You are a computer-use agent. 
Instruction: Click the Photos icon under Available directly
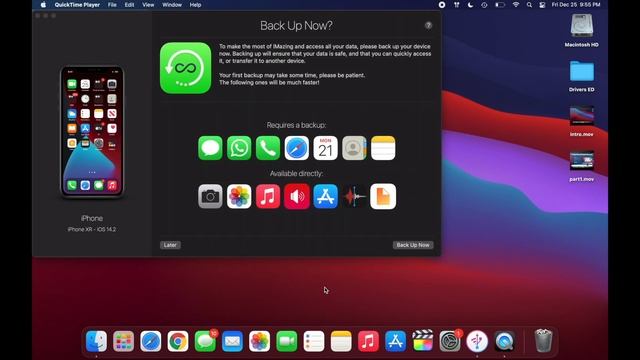tap(239, 196)
